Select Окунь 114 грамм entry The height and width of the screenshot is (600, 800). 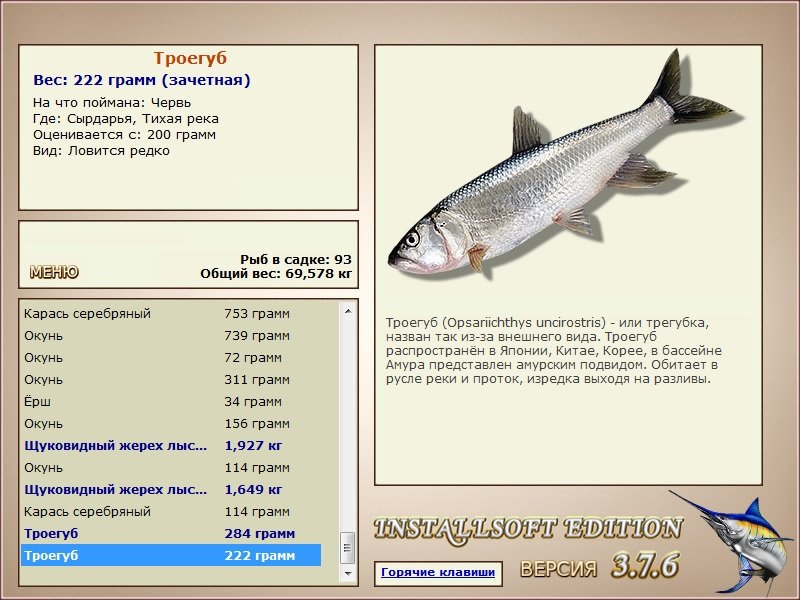[171, 467]
